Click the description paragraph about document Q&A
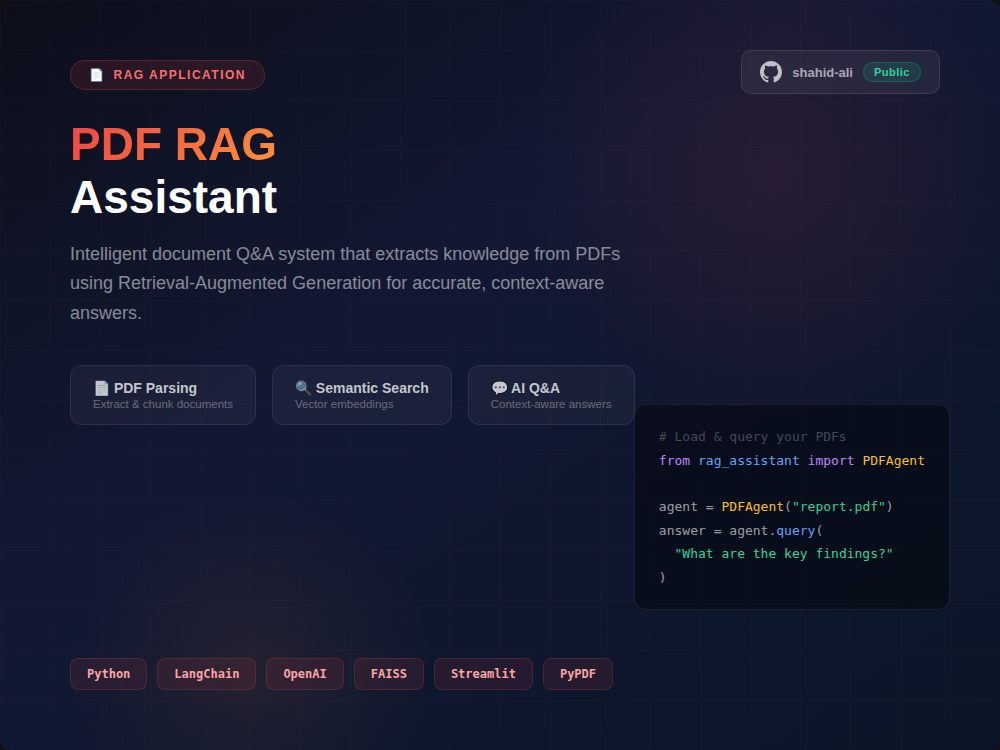1000x750 pixels. 345,283
